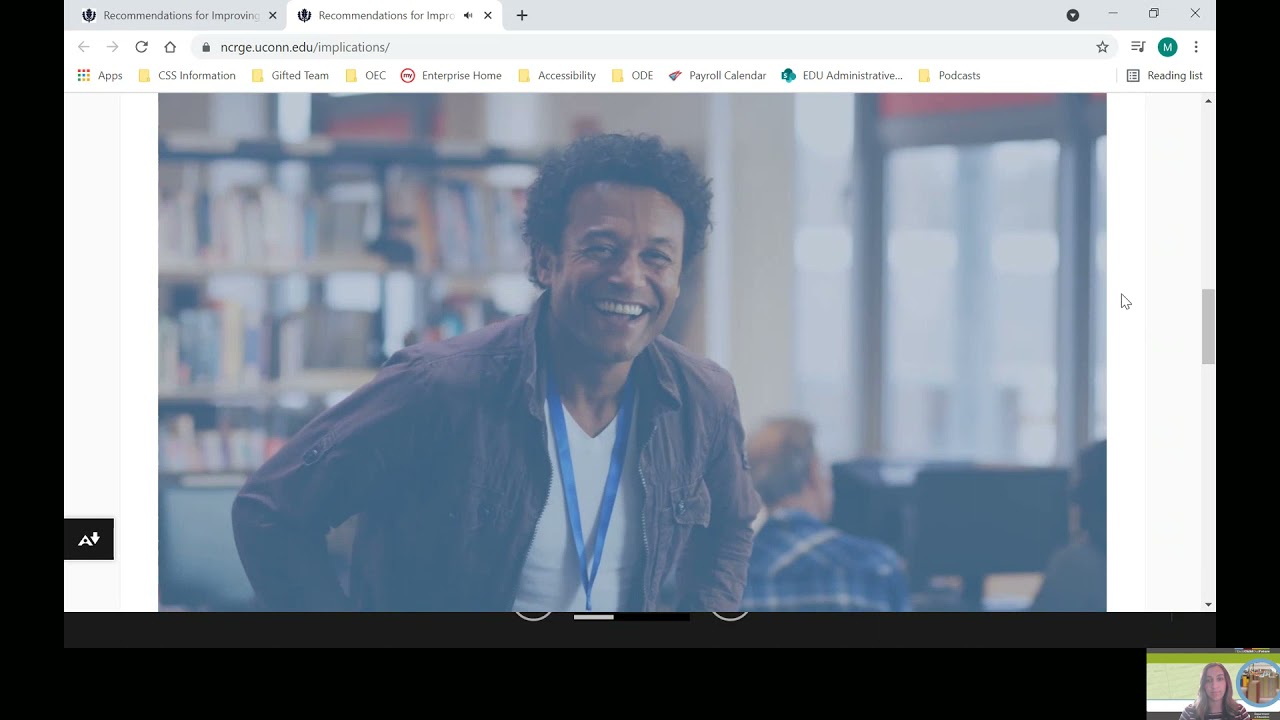Open the Accessibility bookmark folder

click(x=557, y=75)
